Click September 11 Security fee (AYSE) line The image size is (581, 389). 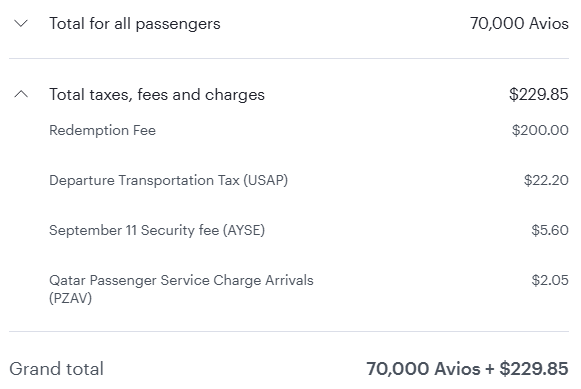[157, 230]
